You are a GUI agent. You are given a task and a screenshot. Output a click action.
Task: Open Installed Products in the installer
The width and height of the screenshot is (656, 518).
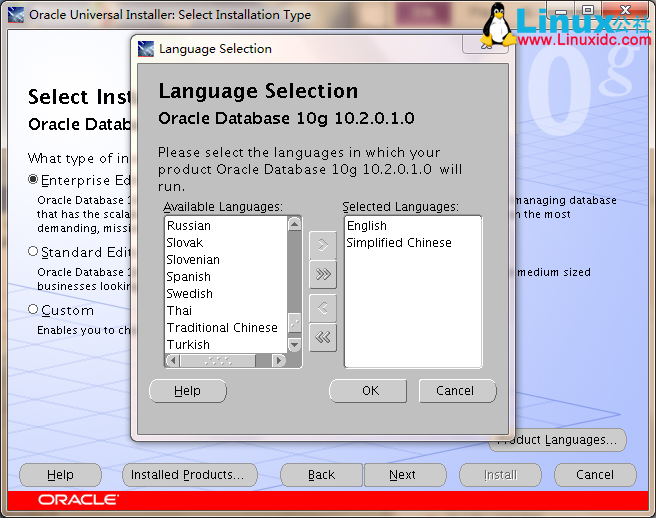(190, 475)
